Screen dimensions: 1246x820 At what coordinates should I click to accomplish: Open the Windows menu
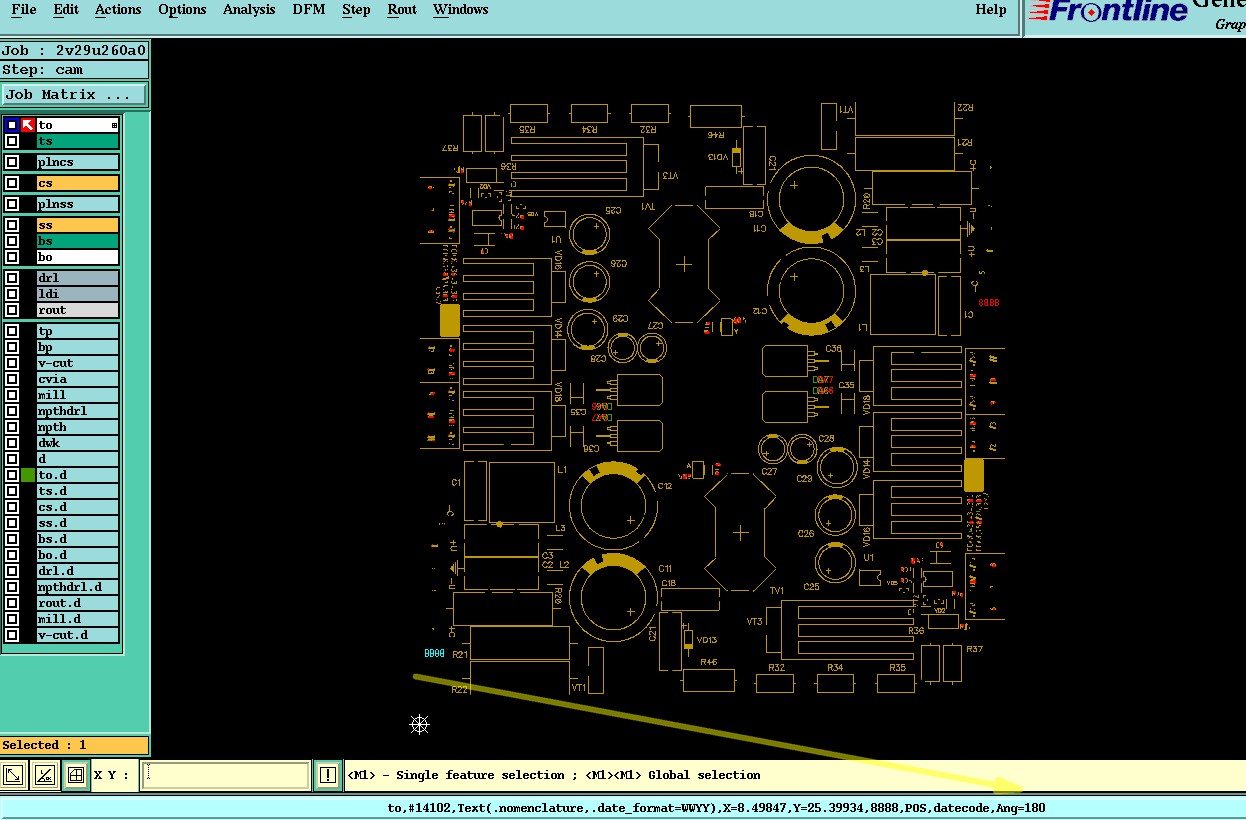(x=461, y=10)
